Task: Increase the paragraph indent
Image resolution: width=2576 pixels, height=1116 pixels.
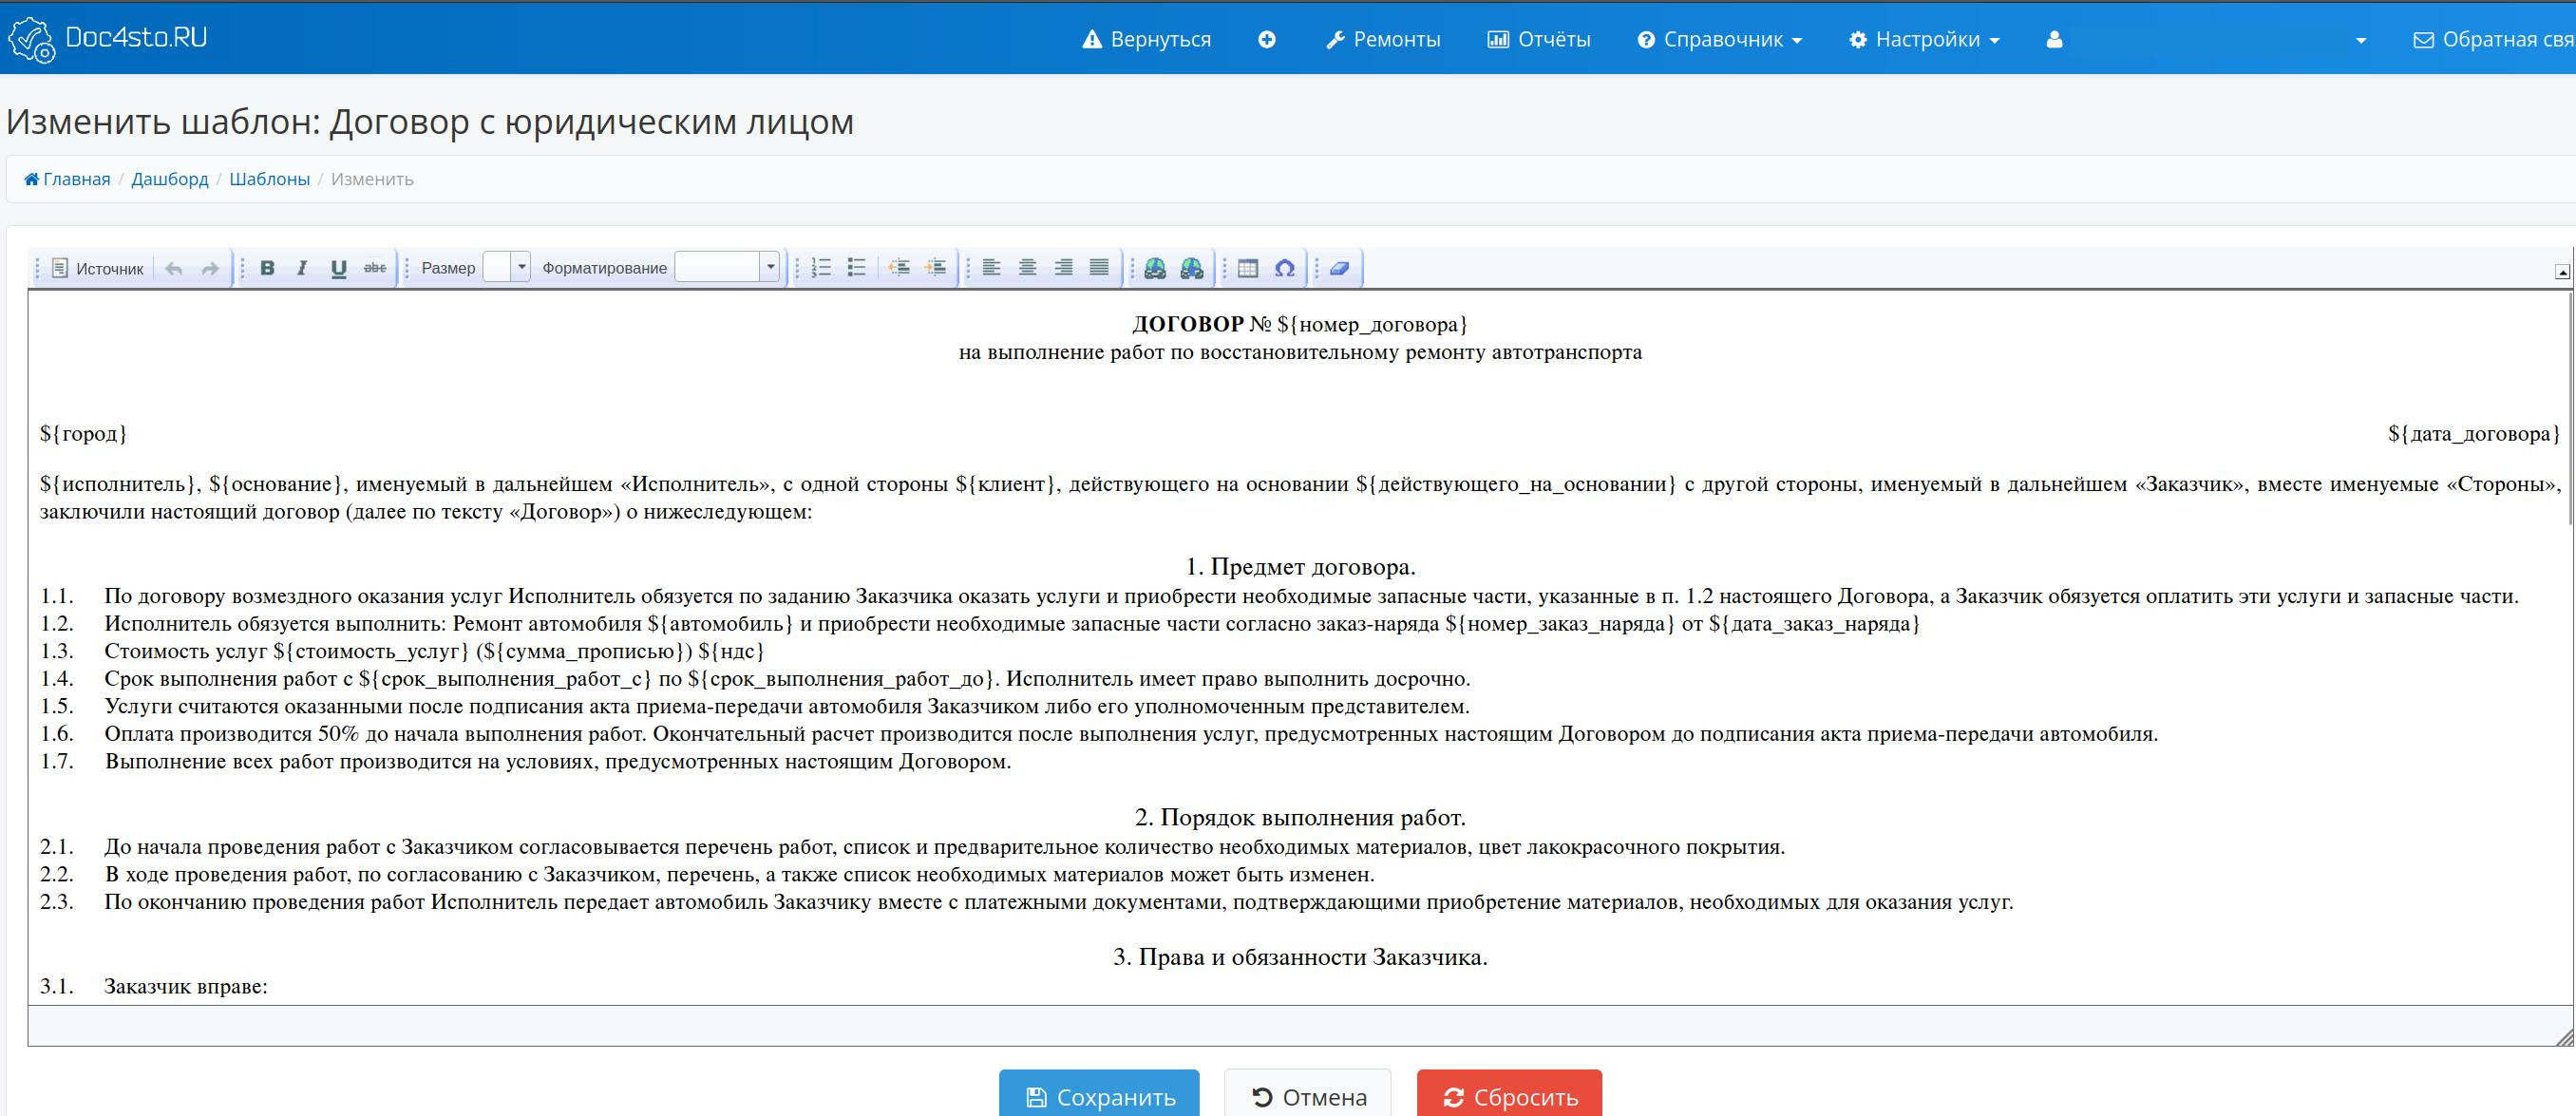Action: [937, 268]
